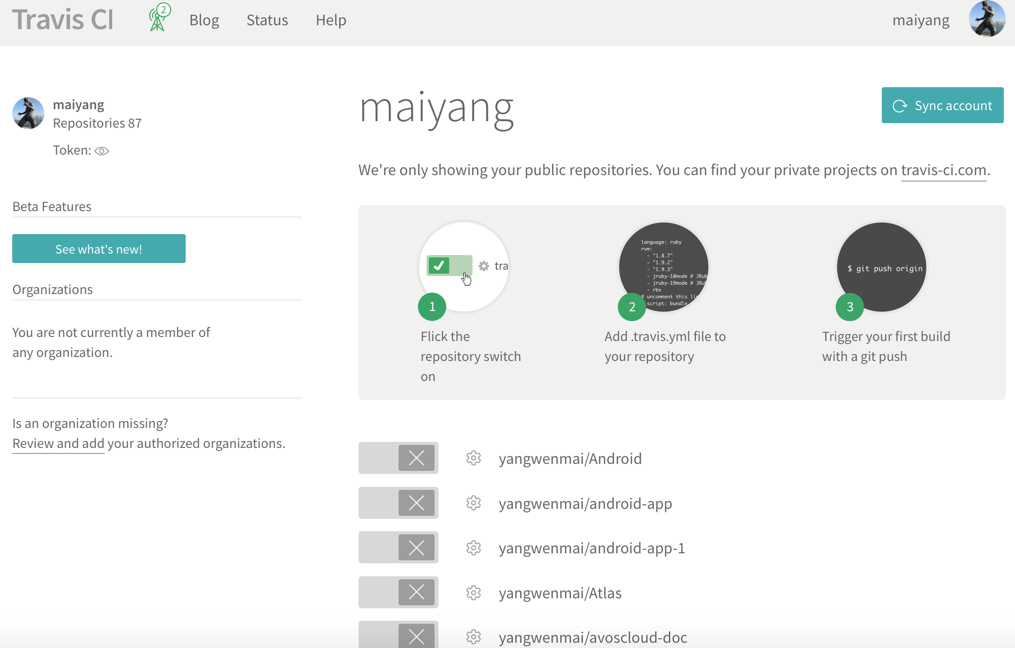
Task: Reveal the token with the eye icon
Action: pos(102,151)
